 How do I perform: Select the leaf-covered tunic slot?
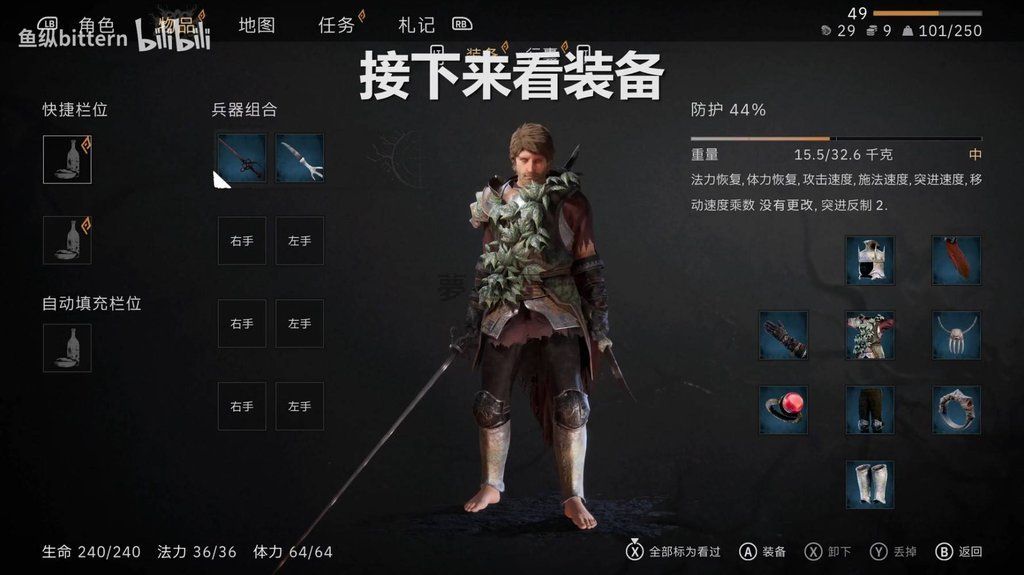coord(870,335)
